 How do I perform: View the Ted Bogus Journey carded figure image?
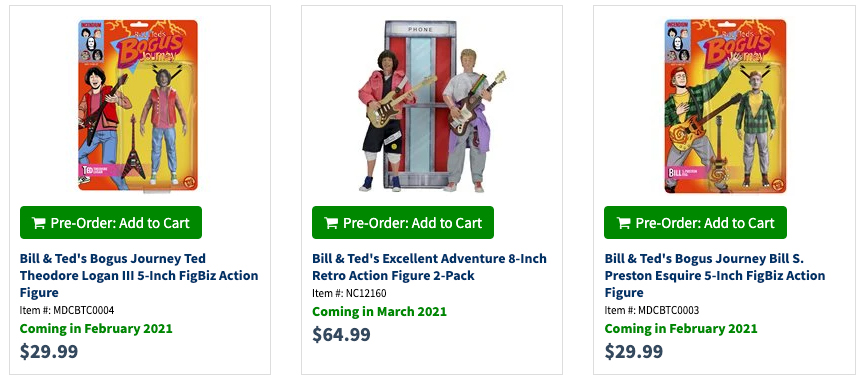tap(138, 105)
